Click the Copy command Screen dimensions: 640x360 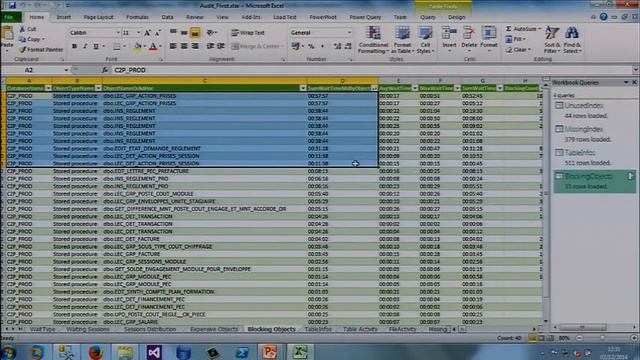tap(32, 40)
